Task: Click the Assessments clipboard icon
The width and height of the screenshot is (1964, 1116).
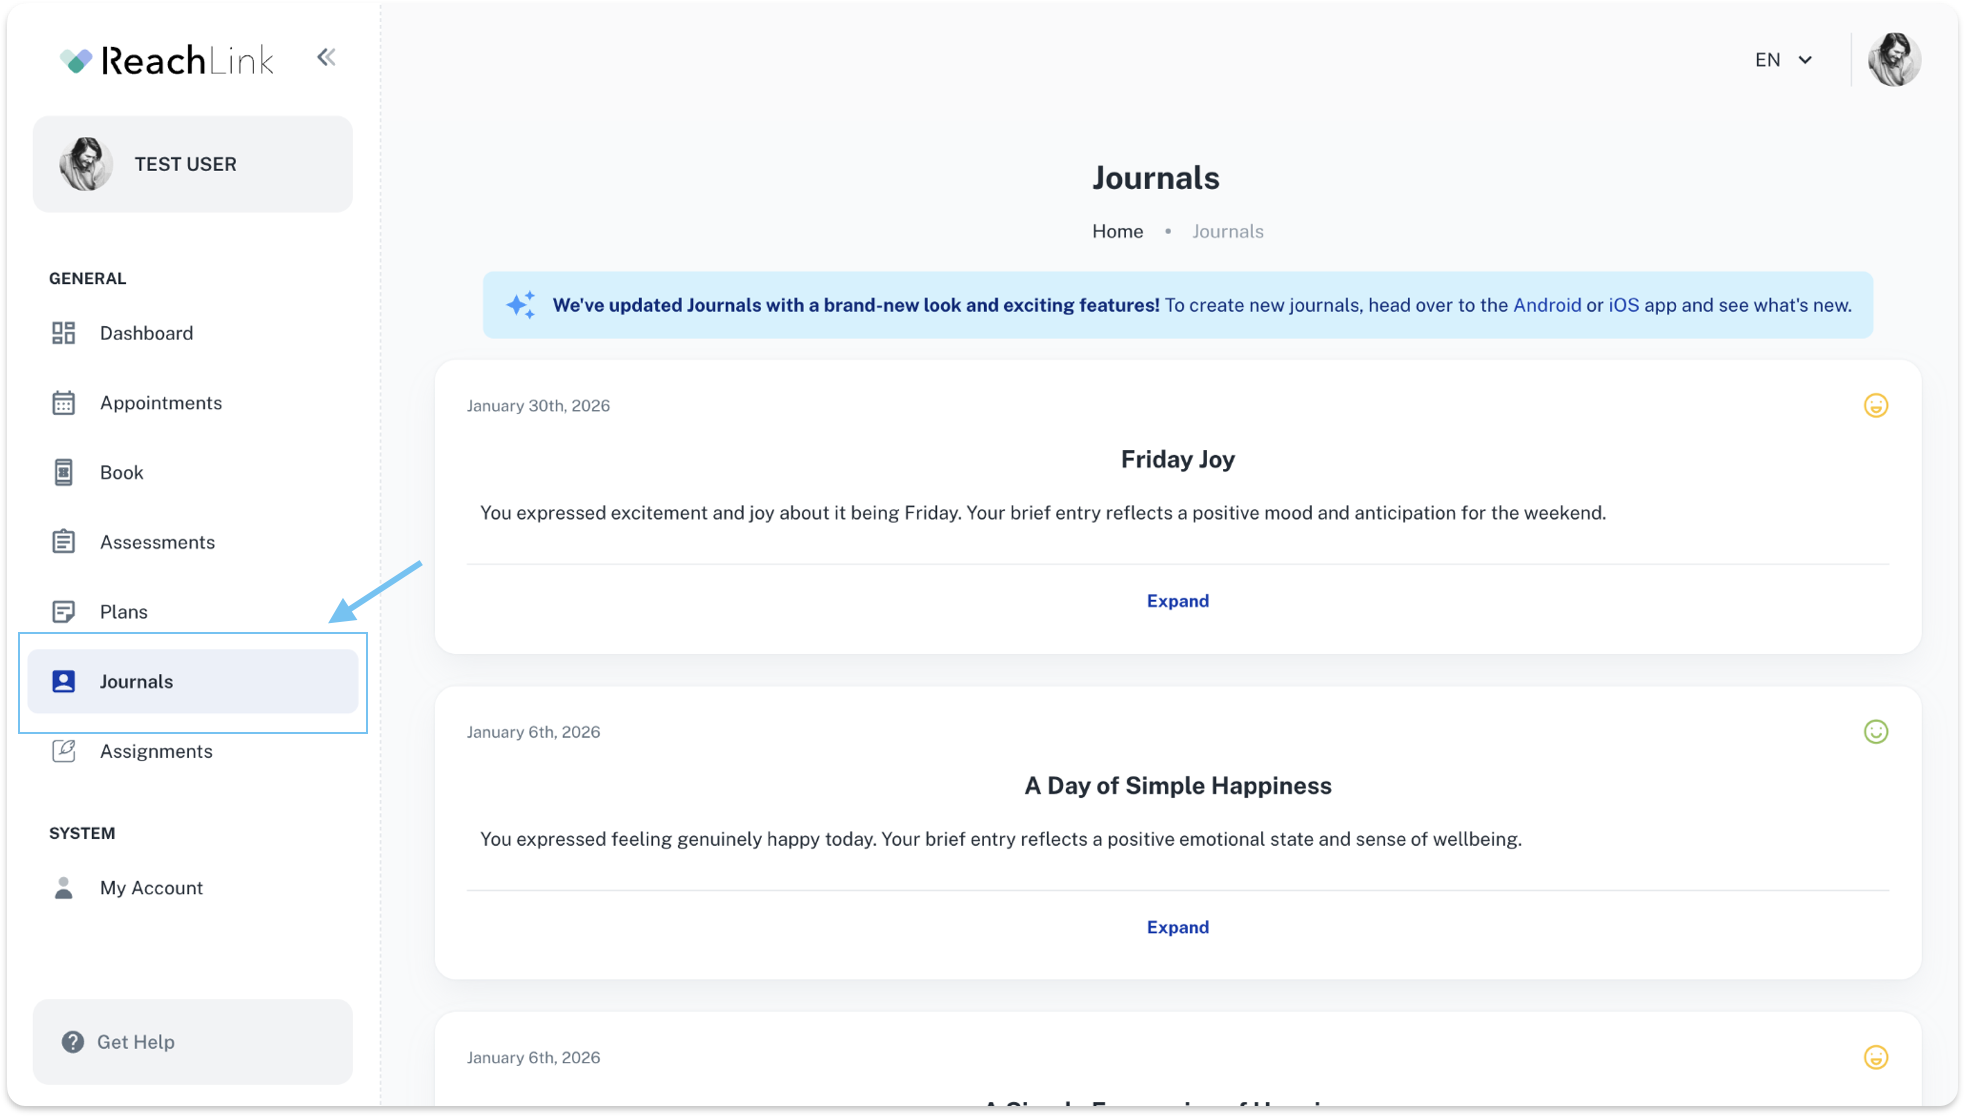Action: tap(63, 542)
